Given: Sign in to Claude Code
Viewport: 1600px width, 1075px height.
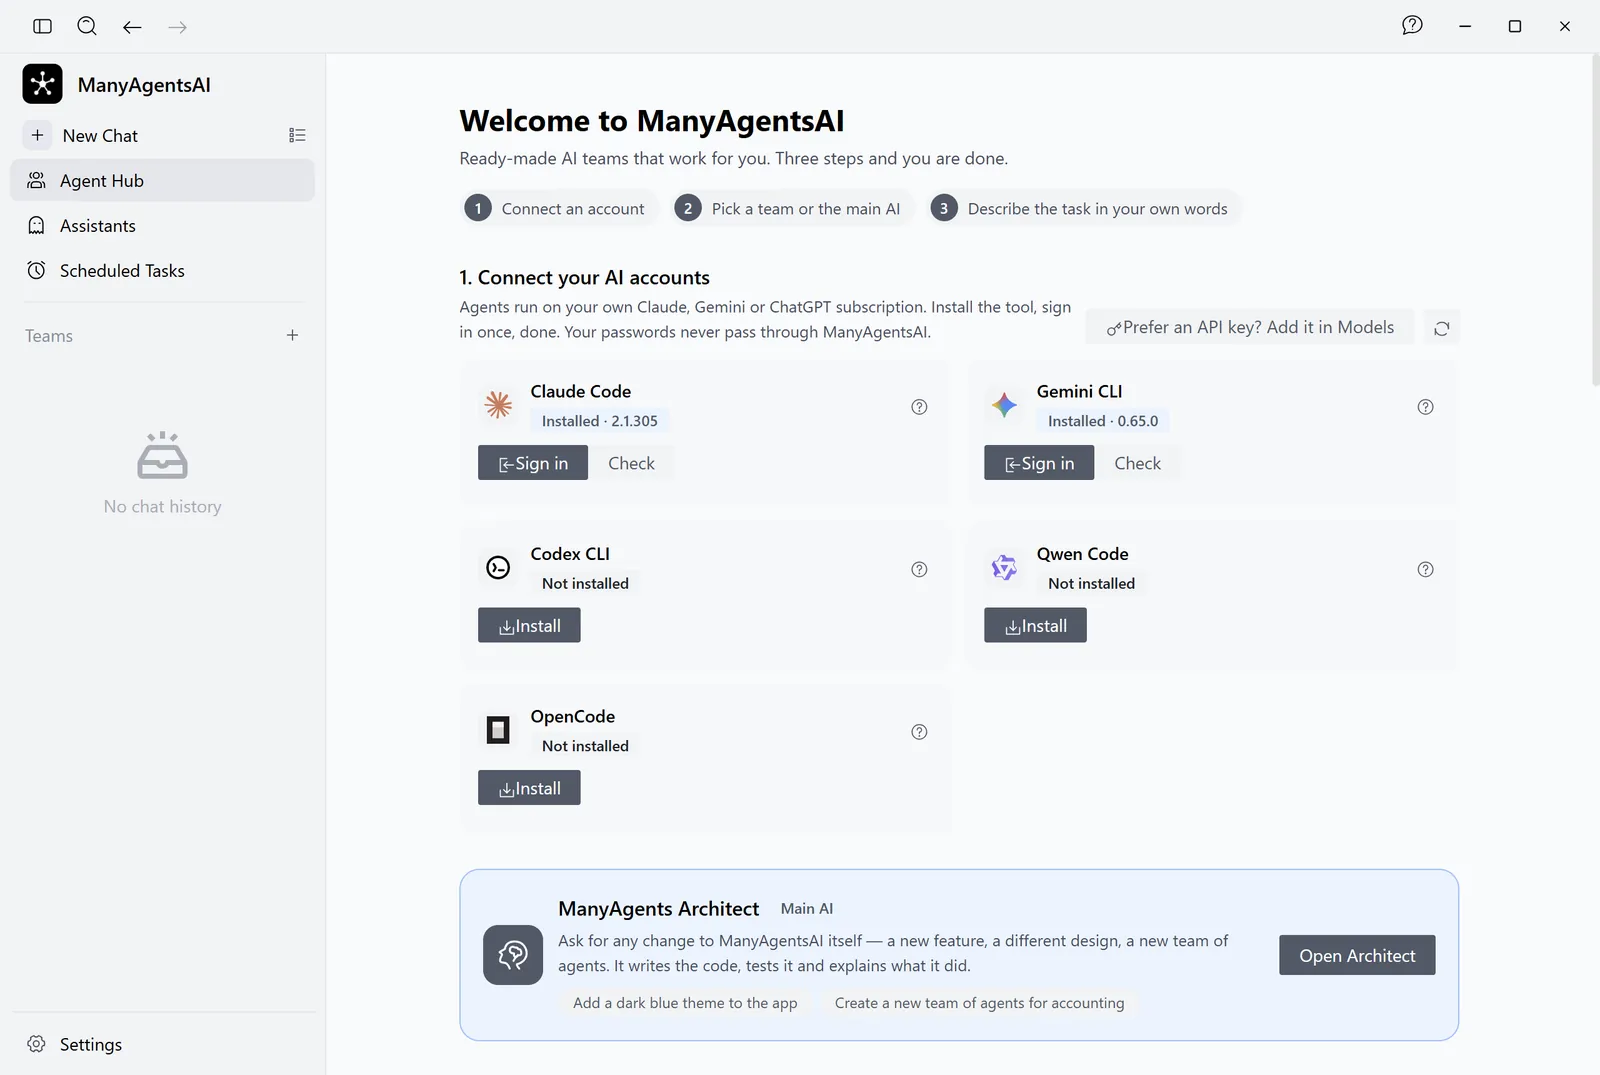Looking at the screenshot, I should pyautogui.click(x=533, y=463).
